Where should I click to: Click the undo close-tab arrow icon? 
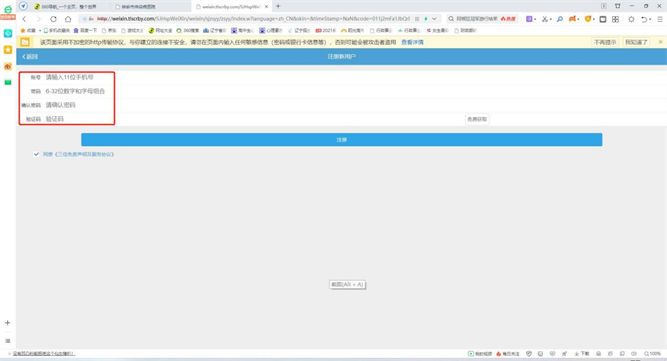coord(644,19)
